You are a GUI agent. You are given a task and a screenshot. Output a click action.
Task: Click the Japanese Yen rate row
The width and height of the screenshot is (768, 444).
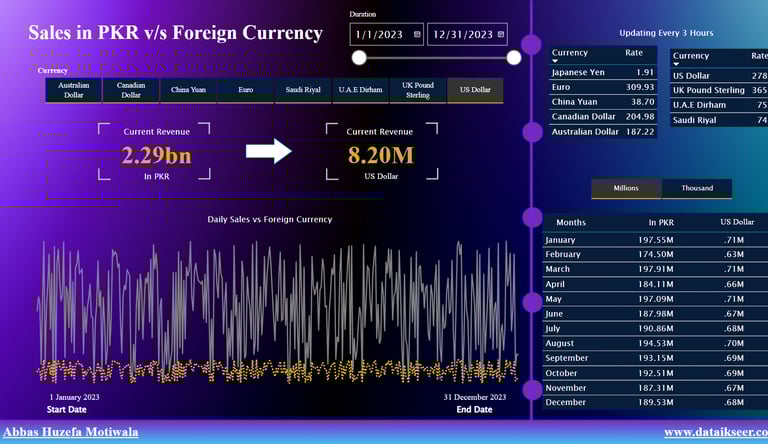(x=603, y=72)
